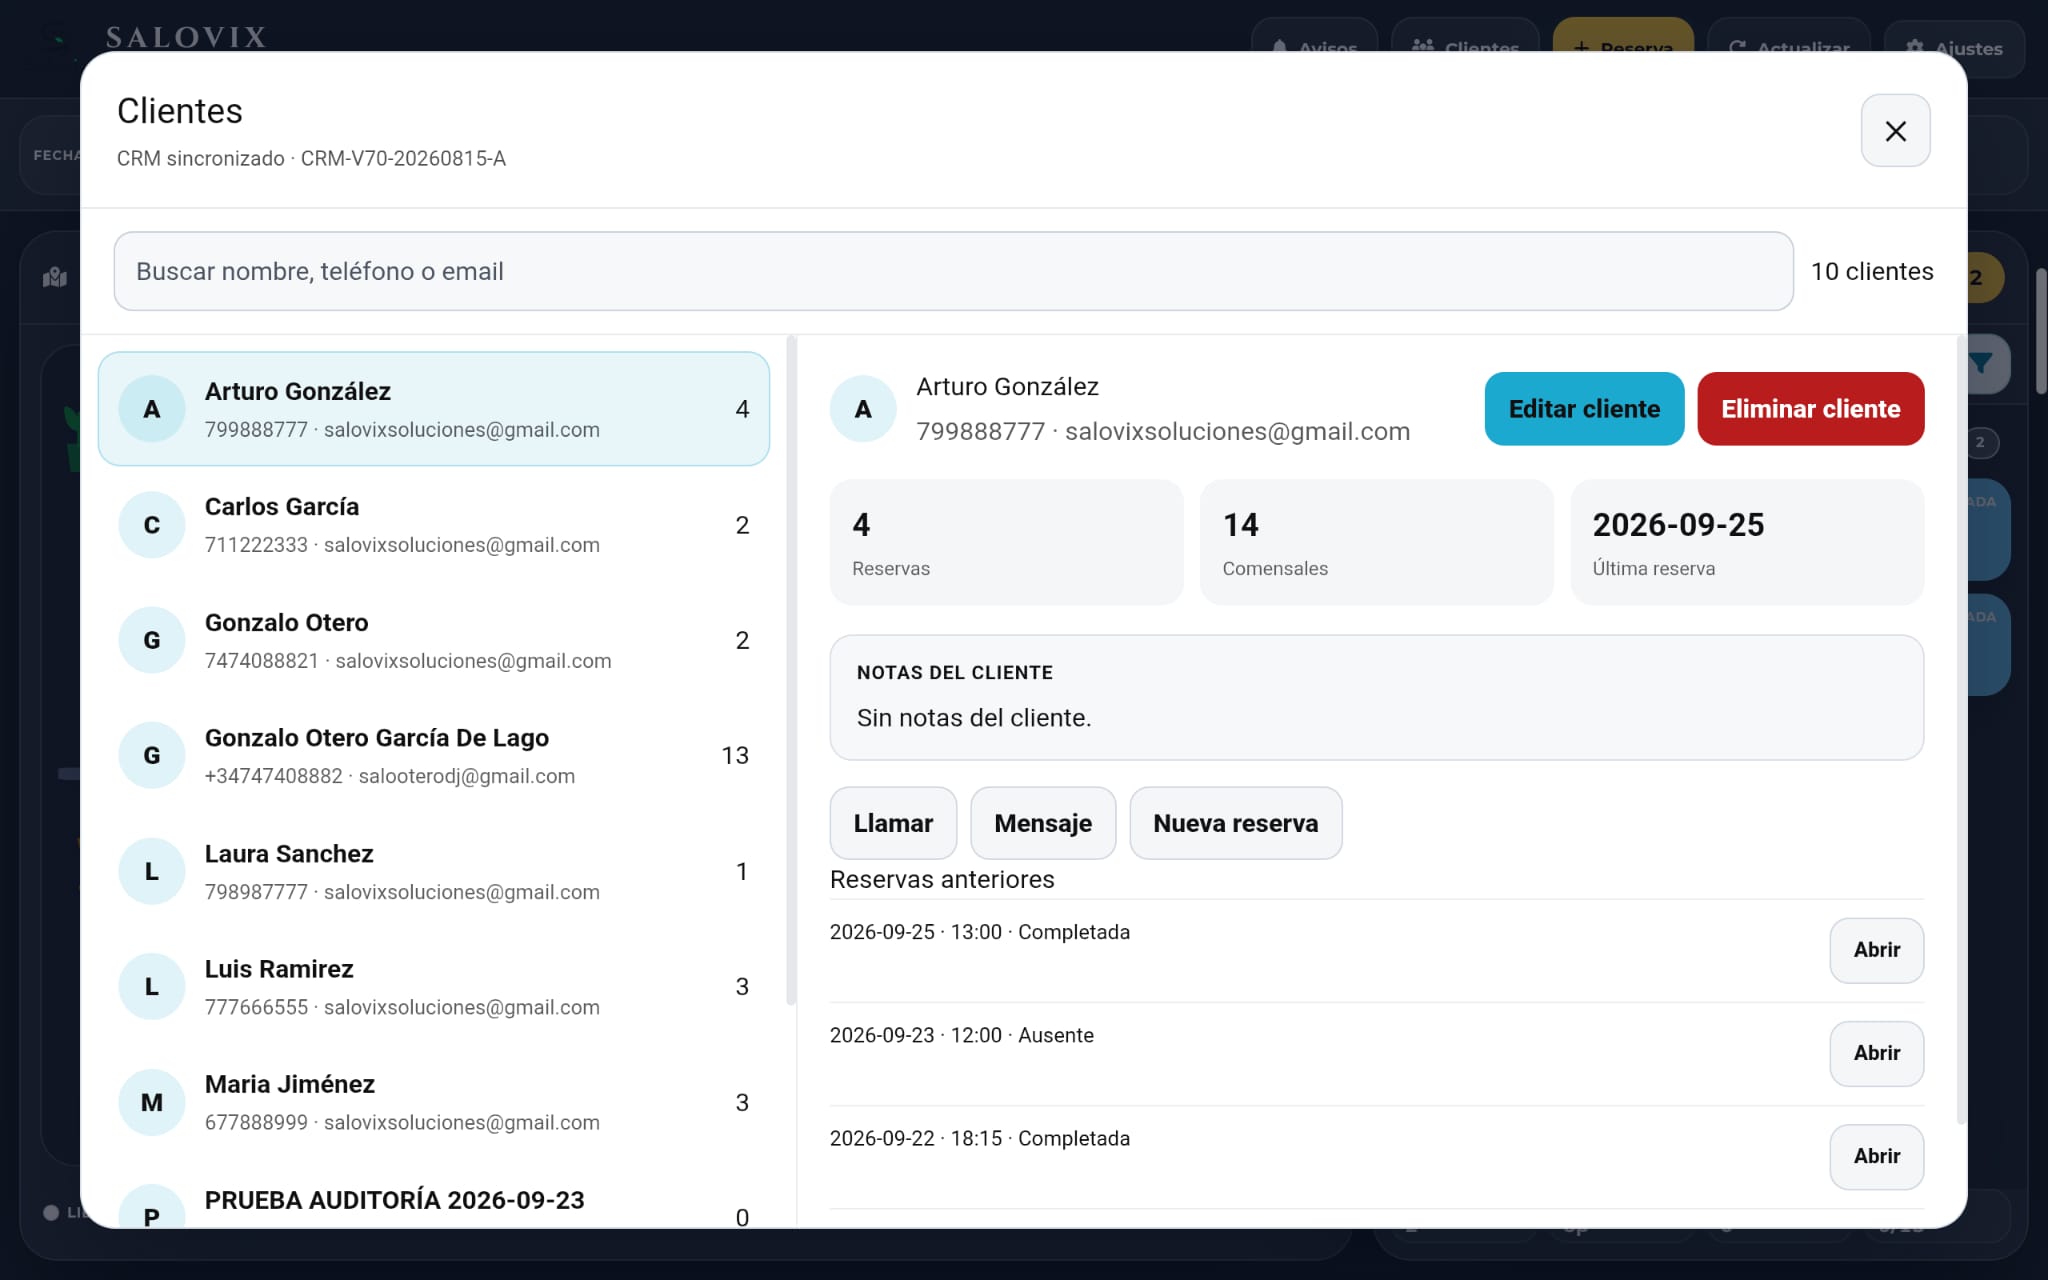Click the map icon in background panel

pyautogui.click(x=55, y=277)
